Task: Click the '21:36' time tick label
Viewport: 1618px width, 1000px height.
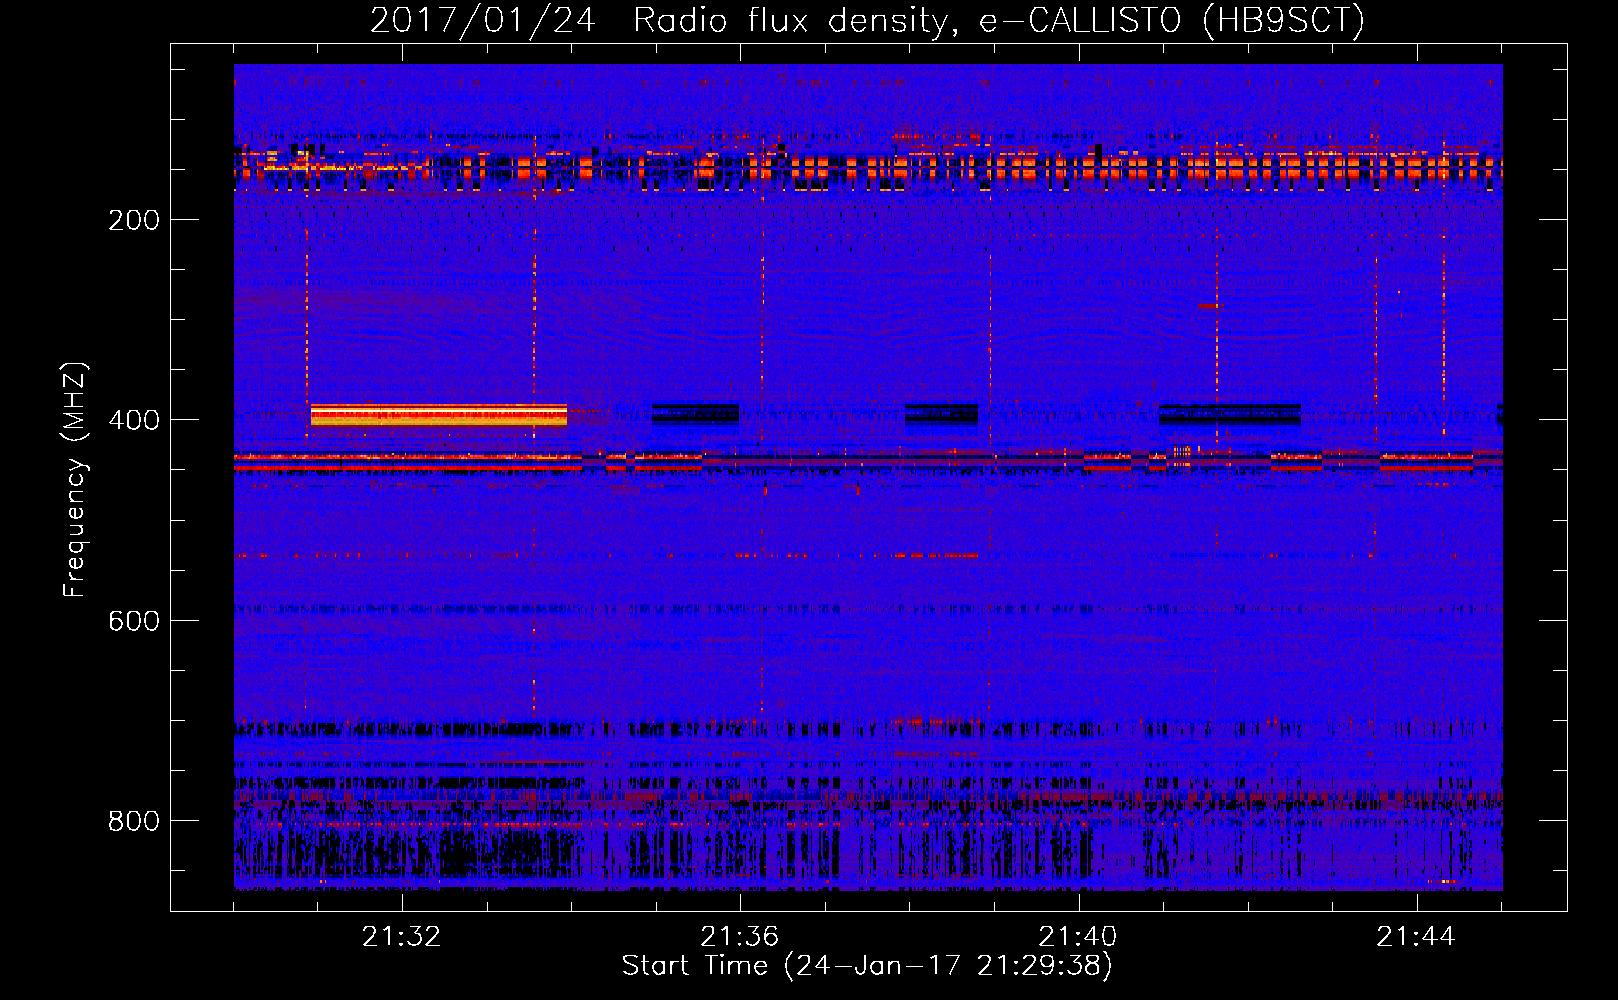Action: (x=740, y=937)
